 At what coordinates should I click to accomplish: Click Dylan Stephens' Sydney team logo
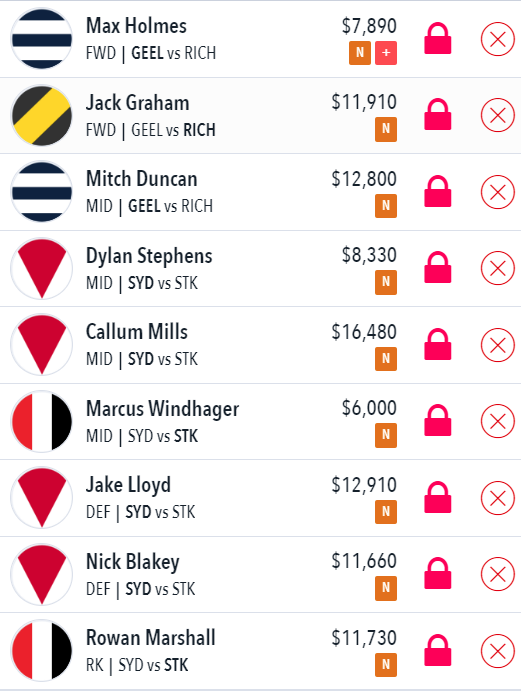[41, 268]
